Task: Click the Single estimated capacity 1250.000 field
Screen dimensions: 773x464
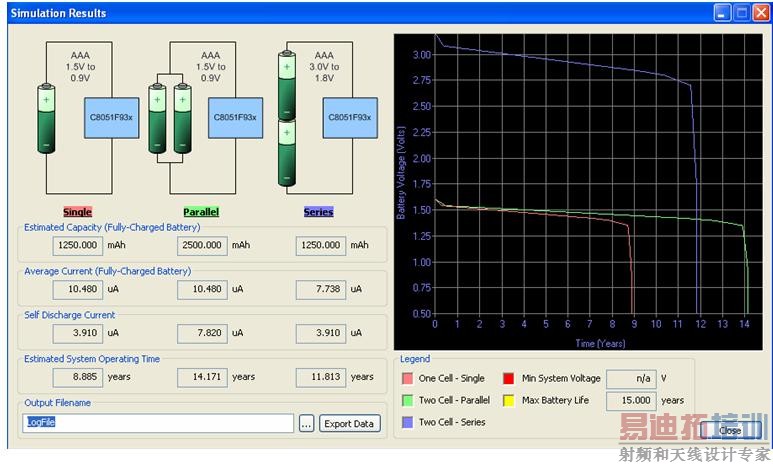Action: (76, 245)
